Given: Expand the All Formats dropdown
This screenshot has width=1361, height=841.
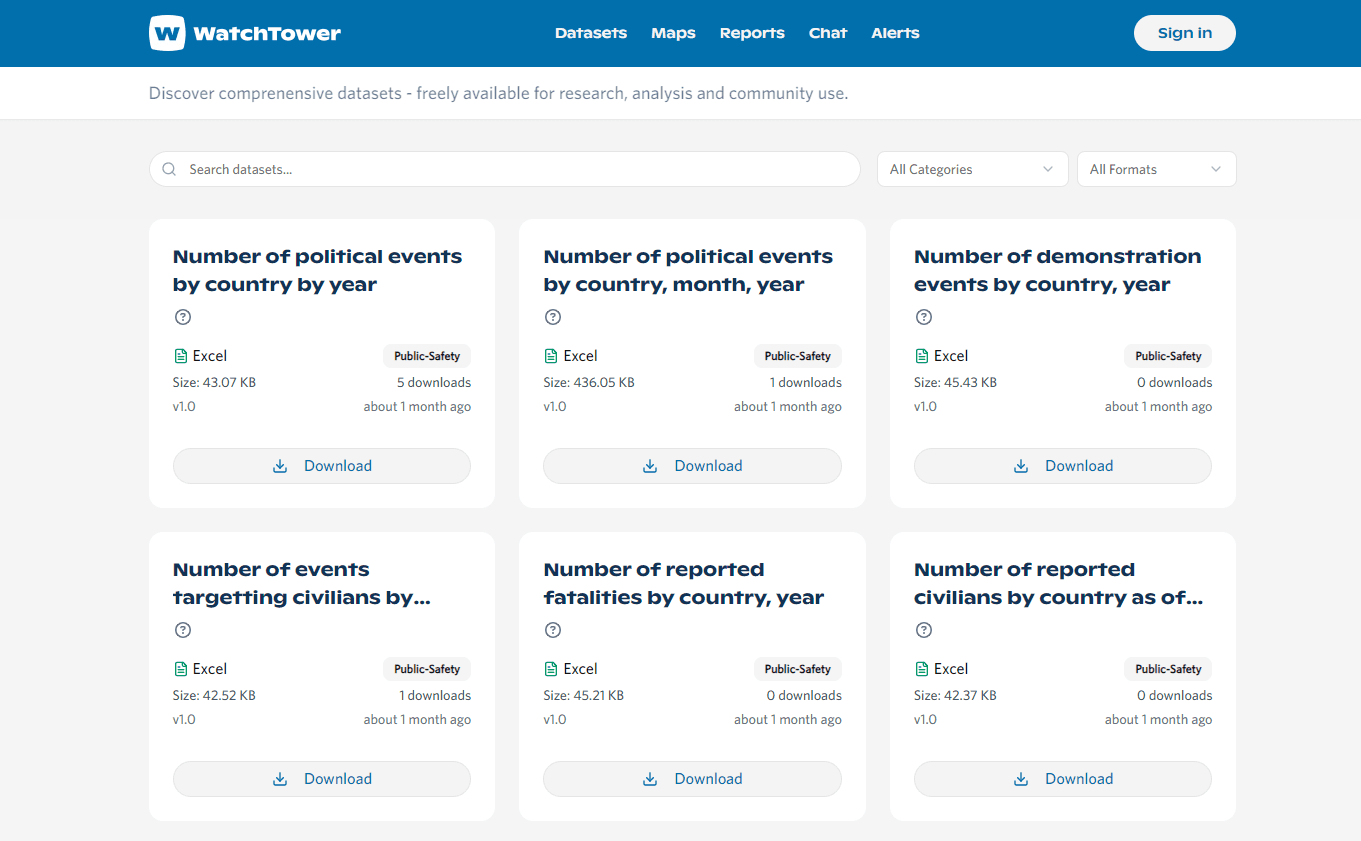Looking at the screenshot, I should [1155, 170].
